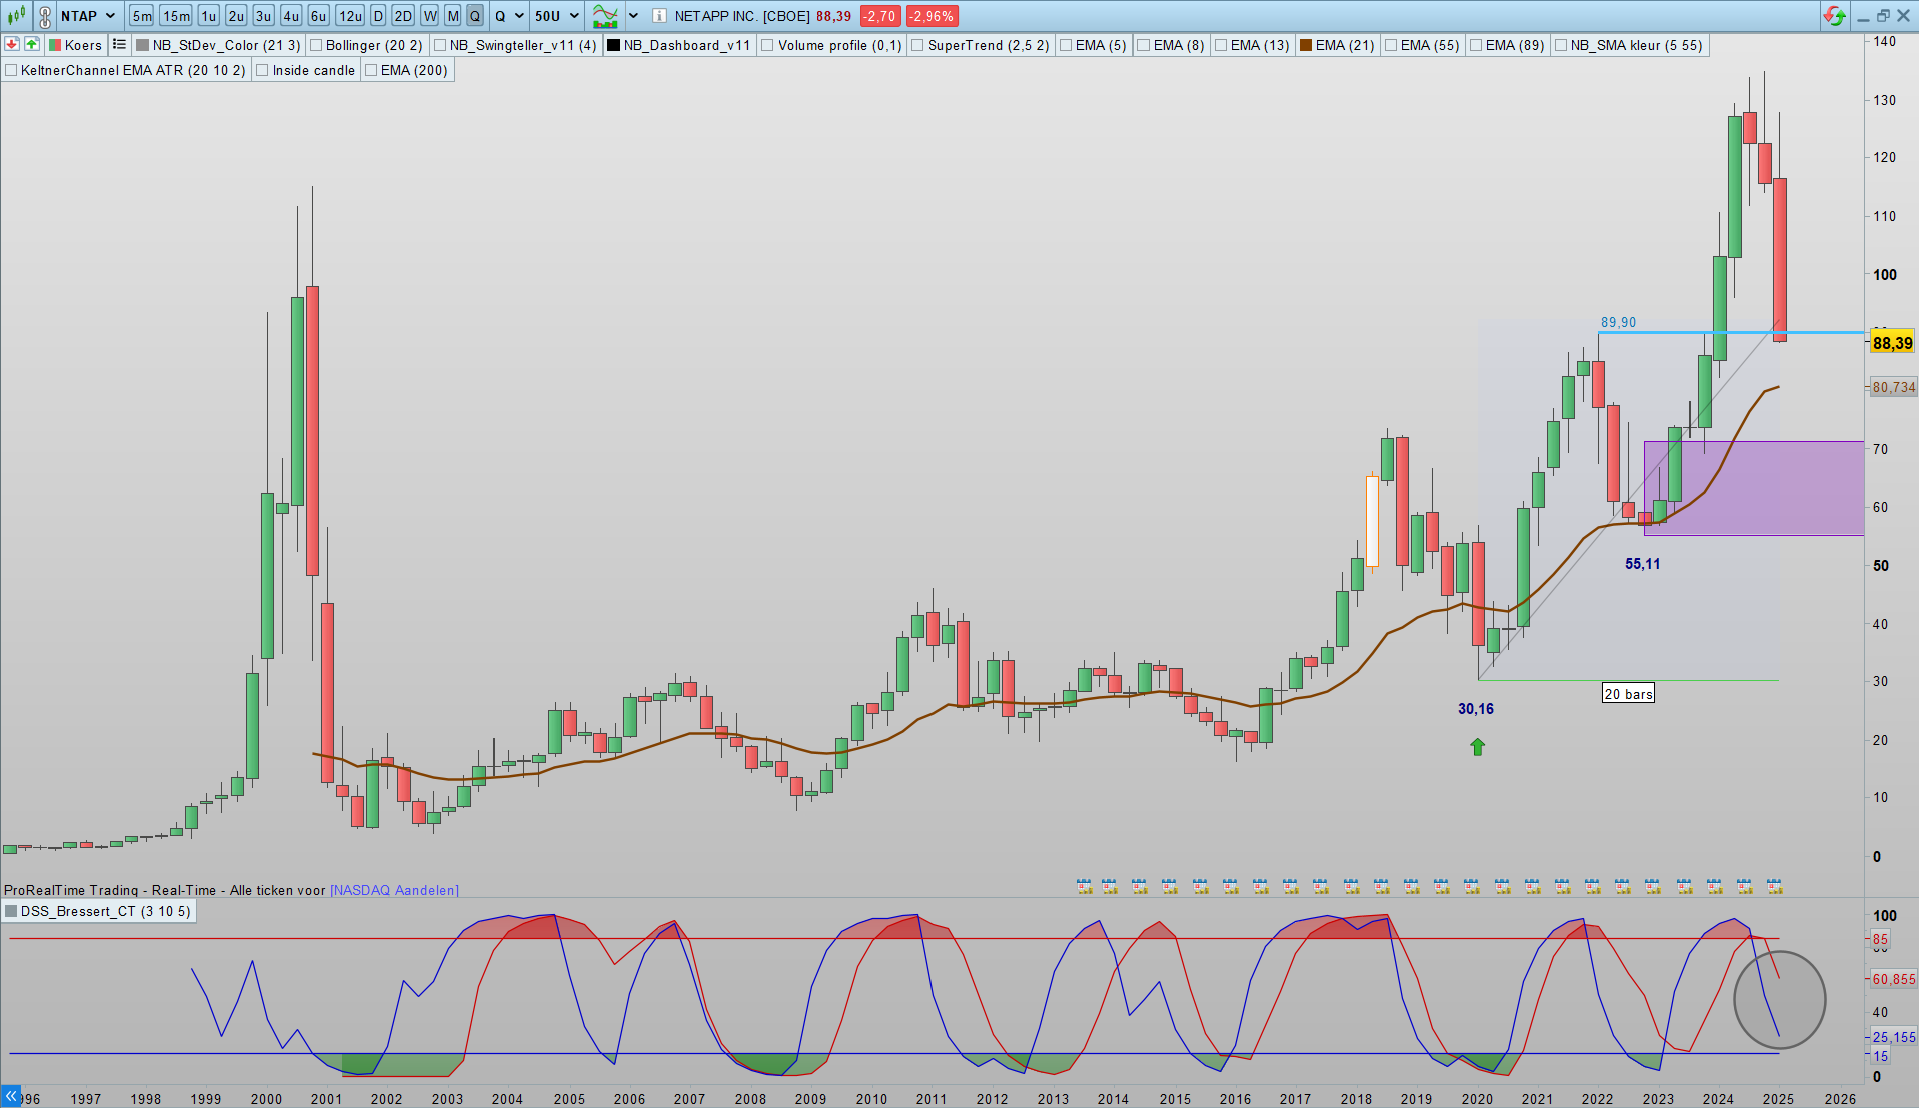Open the instrument info icon
Image resolution: width=1919 pixels, height=1108 pixels.
[659, 16]
